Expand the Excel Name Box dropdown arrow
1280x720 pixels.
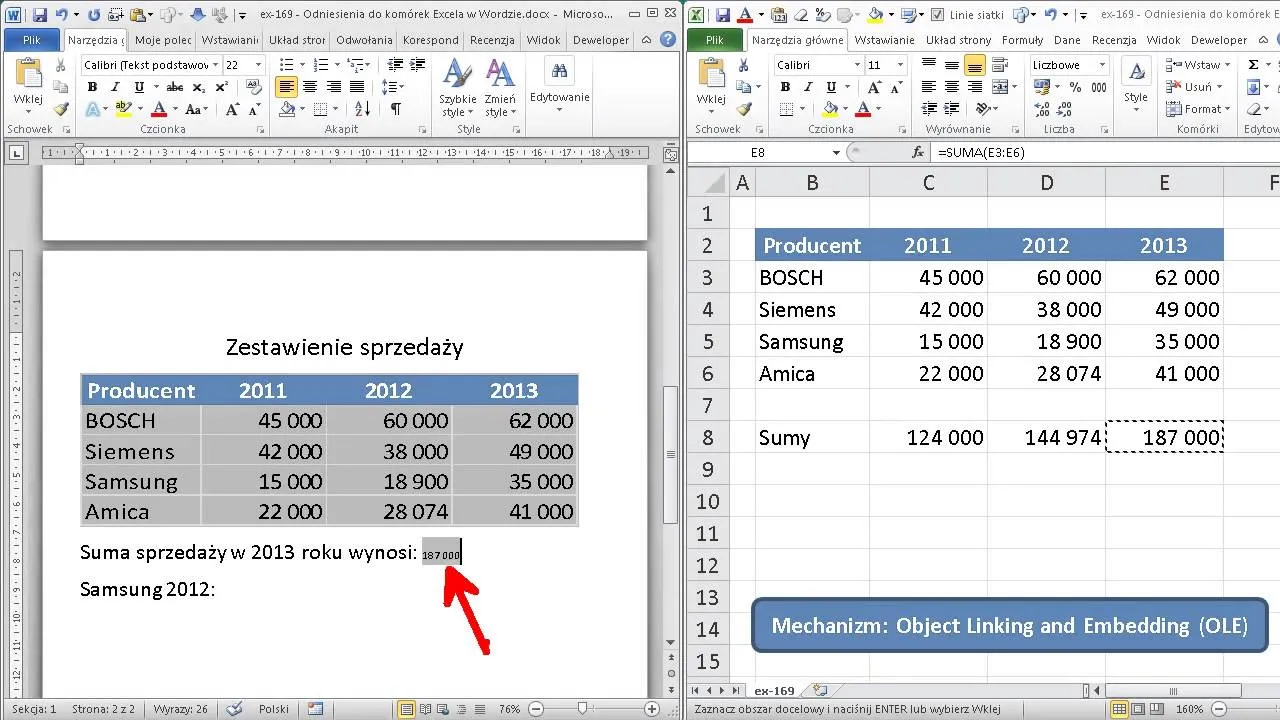[836, 153]
